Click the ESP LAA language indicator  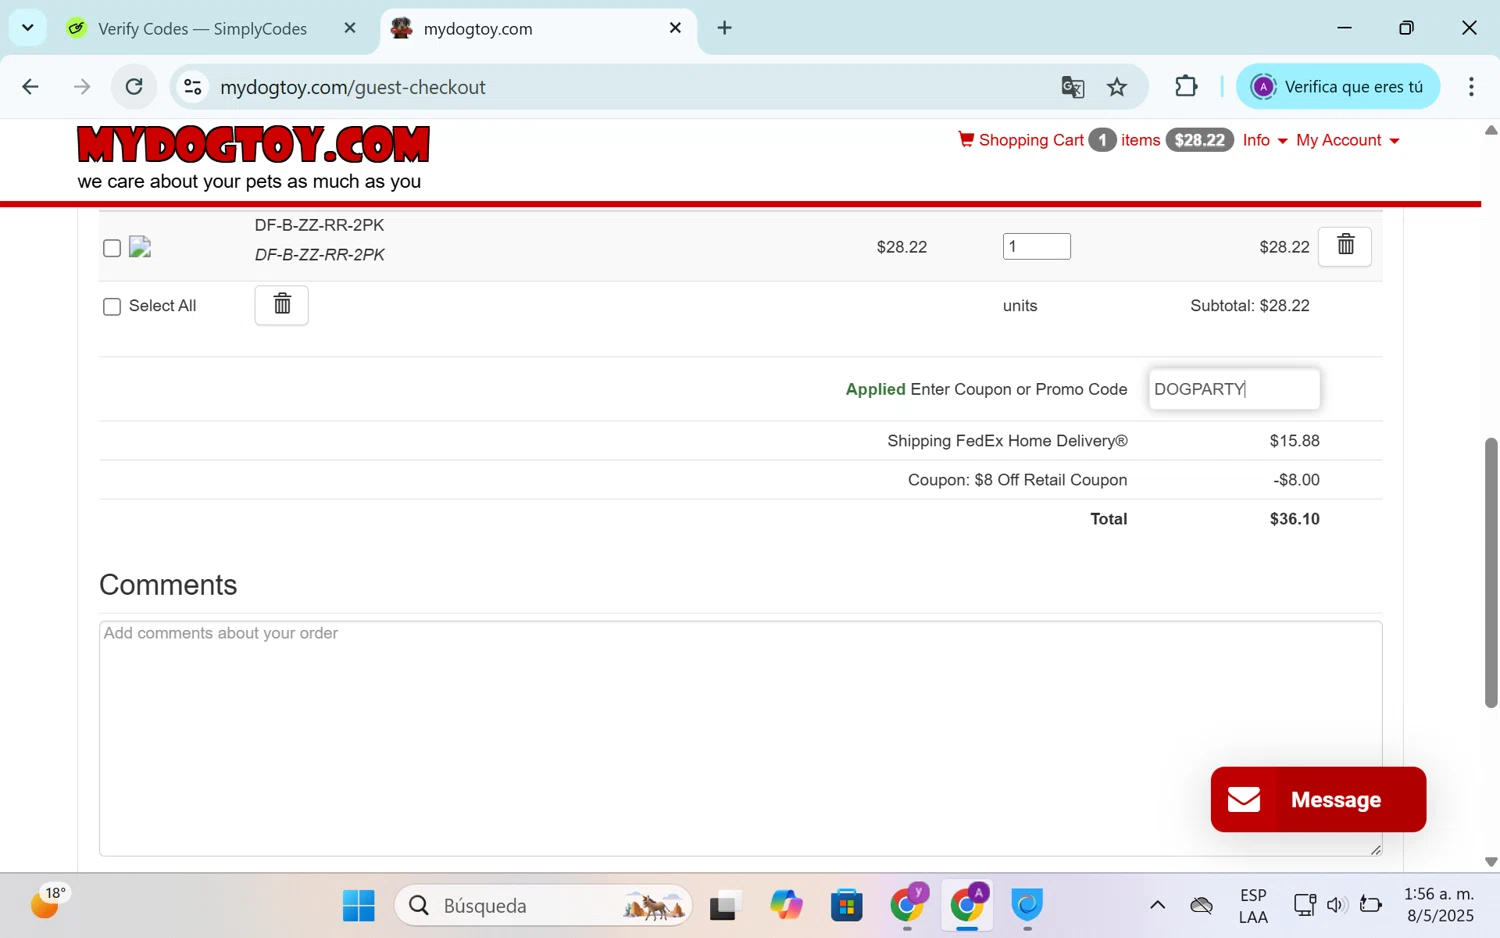click(1253, 905)
